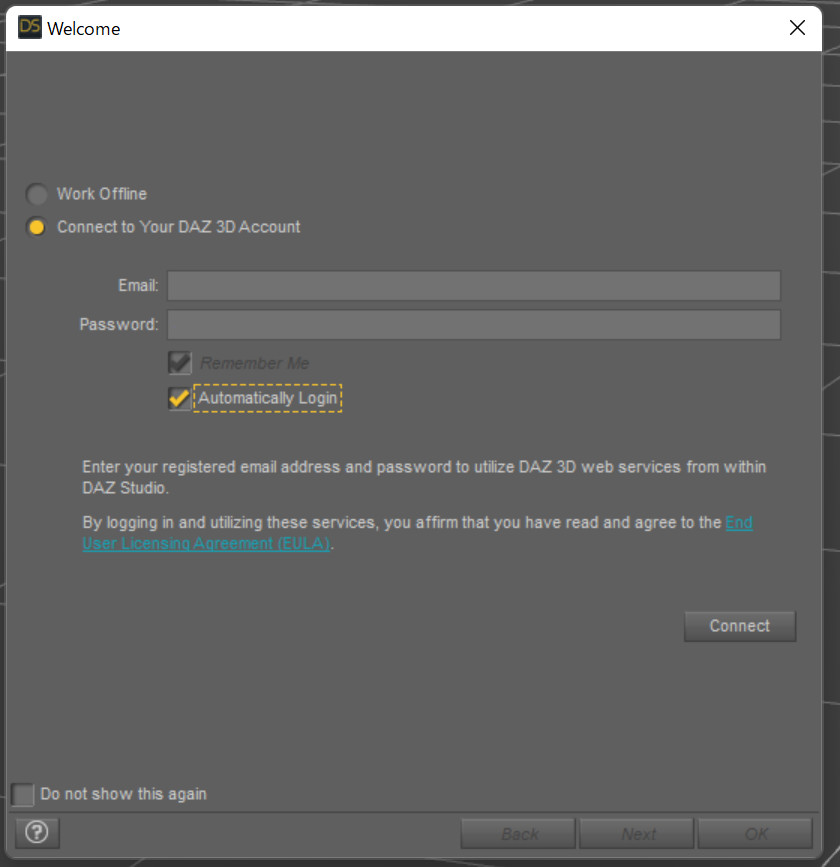Select Connect to Your DAZ 3D Account

tap(37, 227)
